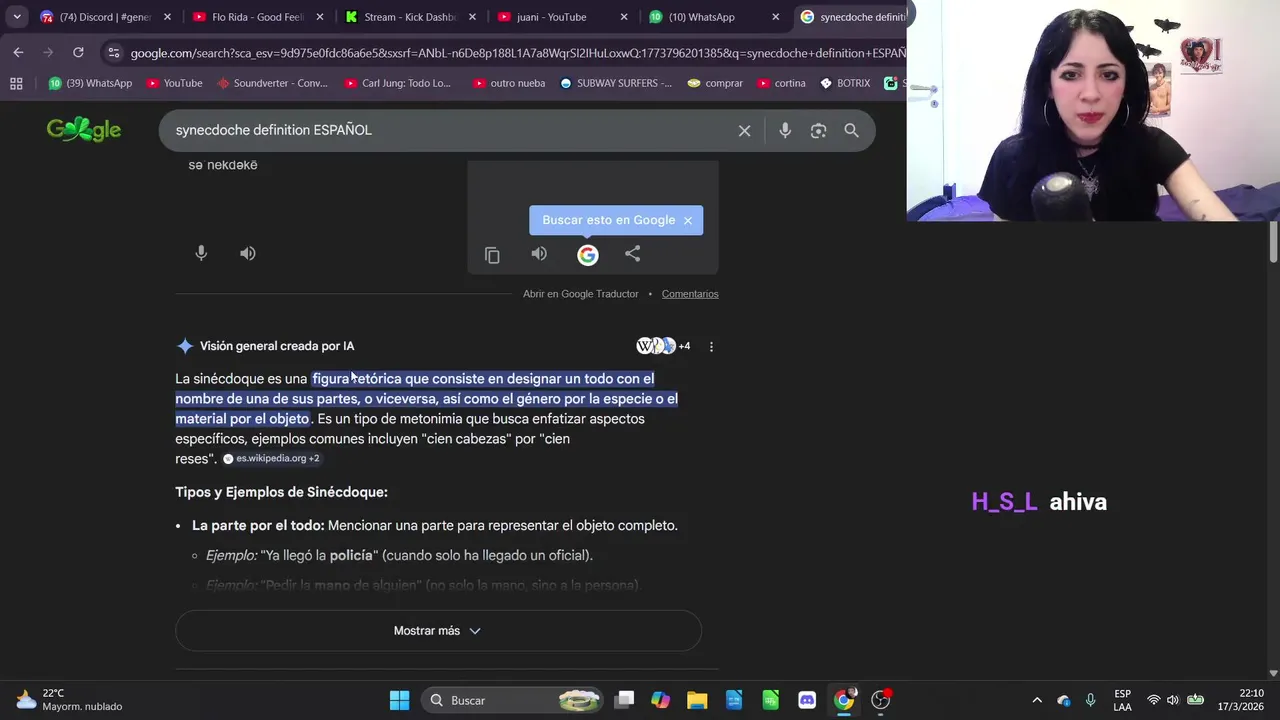Clear the Google search box text
The width and height of the screenshot is (1280, 720).
[744, 130]
